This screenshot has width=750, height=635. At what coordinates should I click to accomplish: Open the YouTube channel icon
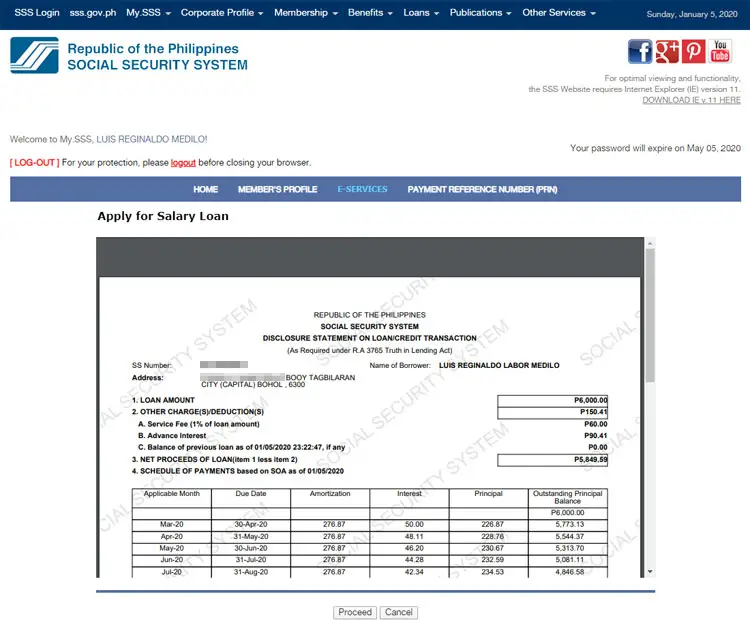pyautogui.click(x=720, y=52)
